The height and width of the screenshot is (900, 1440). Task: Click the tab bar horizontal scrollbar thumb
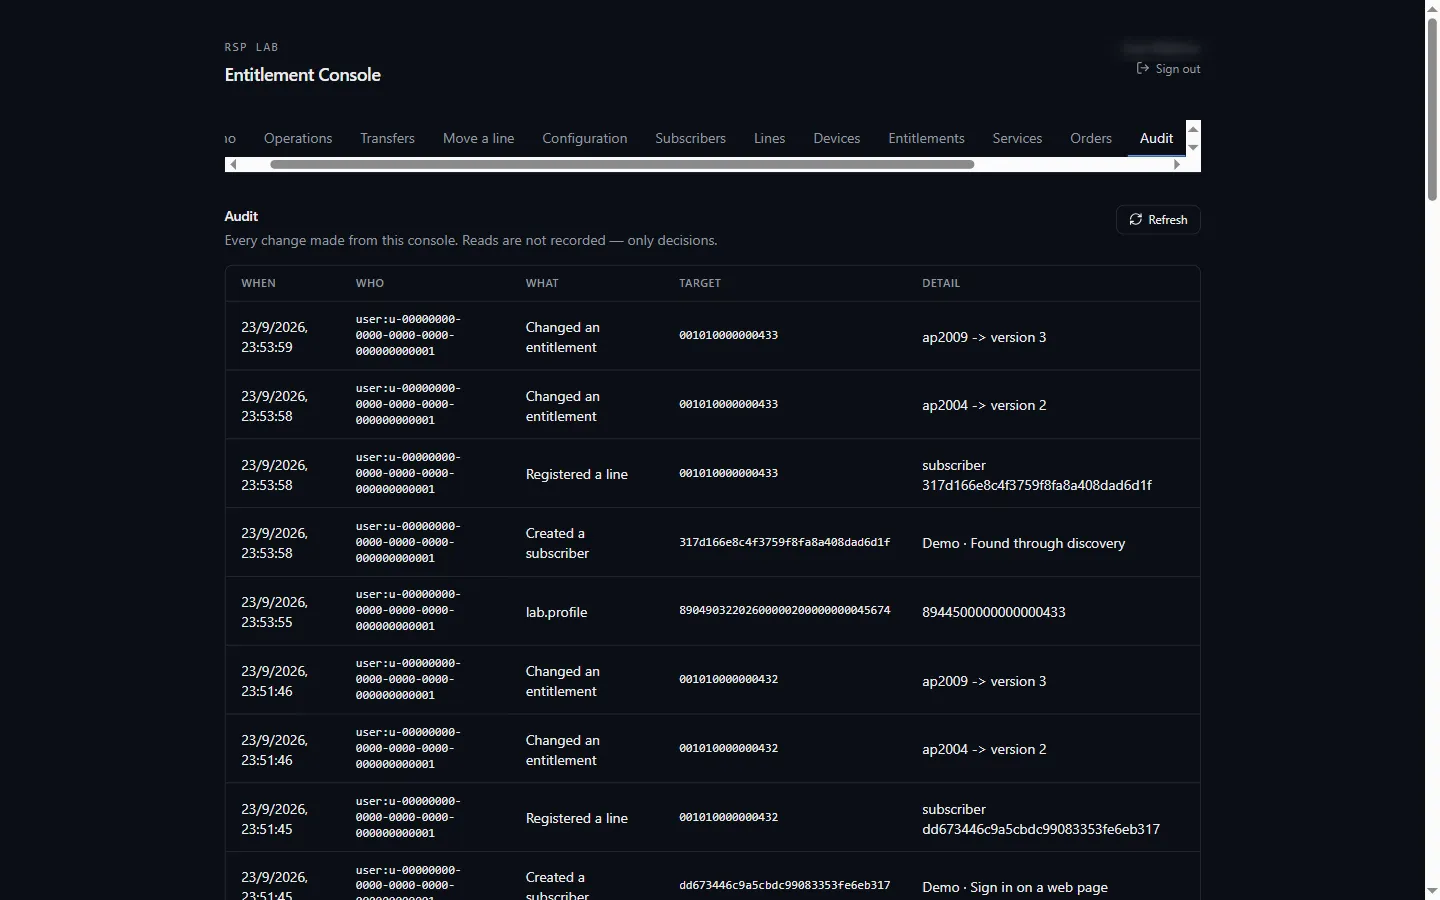click(622, 164)
